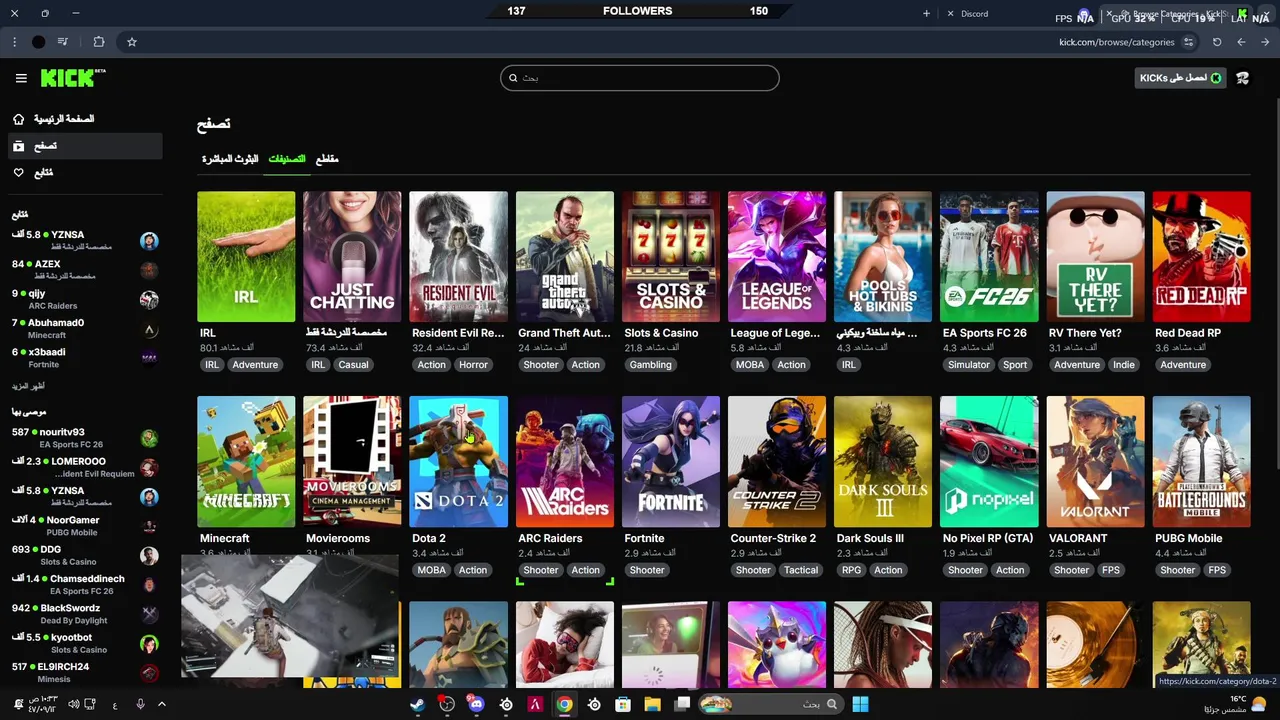Open the No Pixel RP (GTA) thumbnail
Image resolution: width=1280 pixels, height=720 pixels.
989,462
